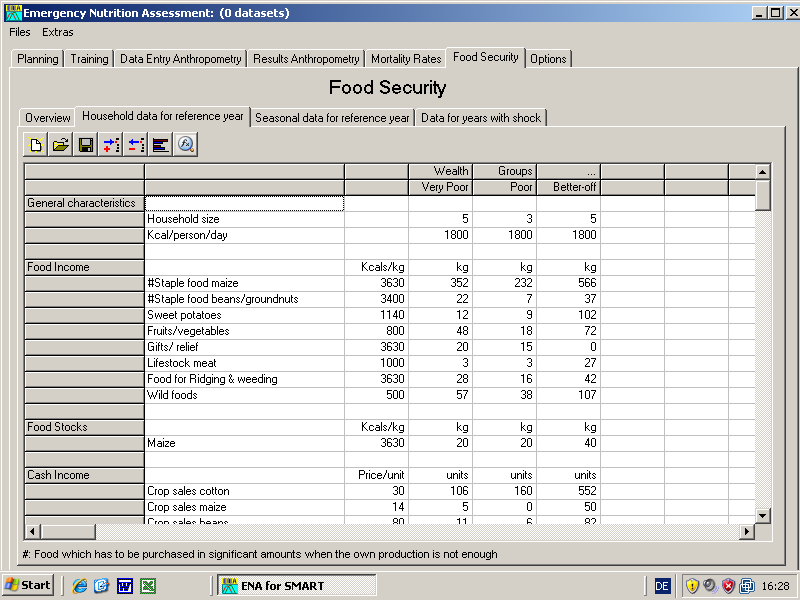This screenshot has height=600, width=800.
Task: Select Household data for reference year tab
Action: tap(163, 116)
